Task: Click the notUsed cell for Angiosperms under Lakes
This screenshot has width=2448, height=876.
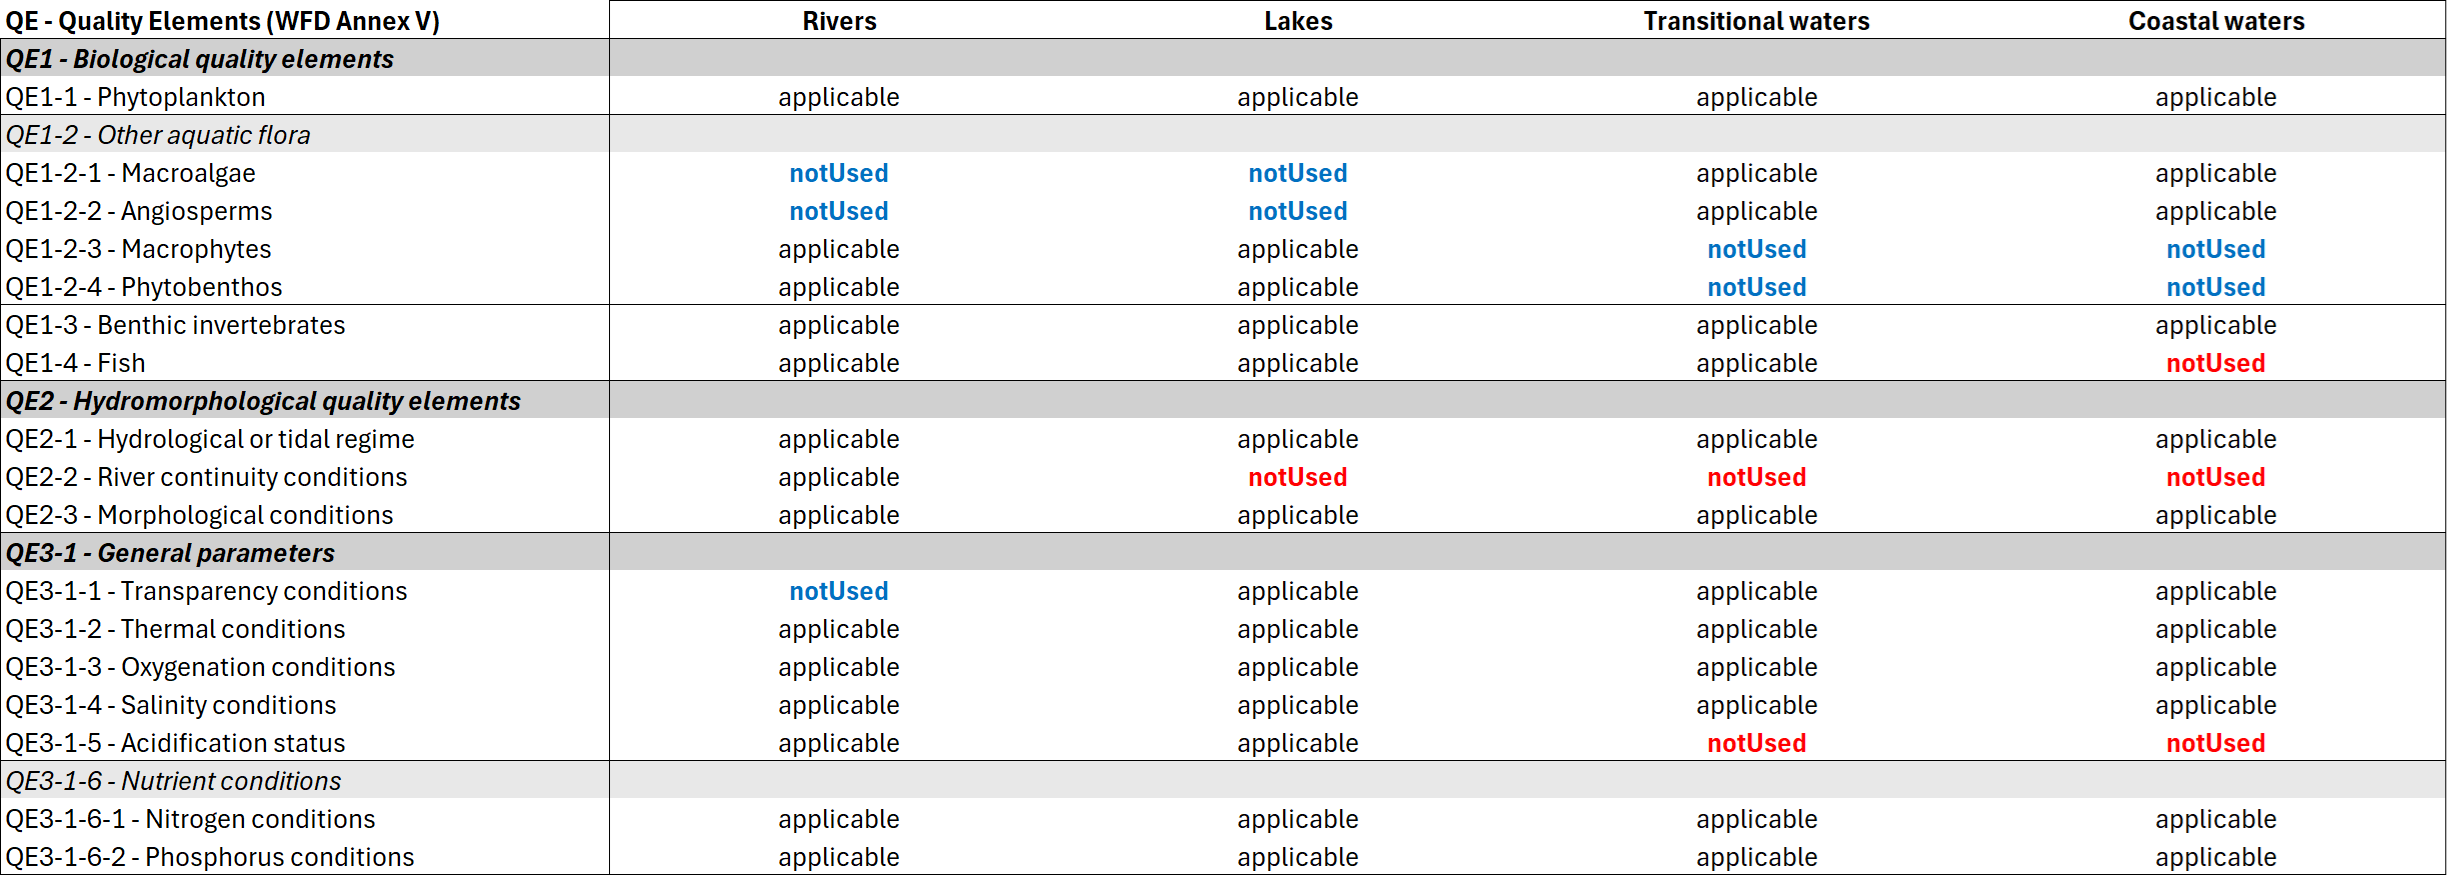Action: pyautogui.click(x=1298, y=211)
